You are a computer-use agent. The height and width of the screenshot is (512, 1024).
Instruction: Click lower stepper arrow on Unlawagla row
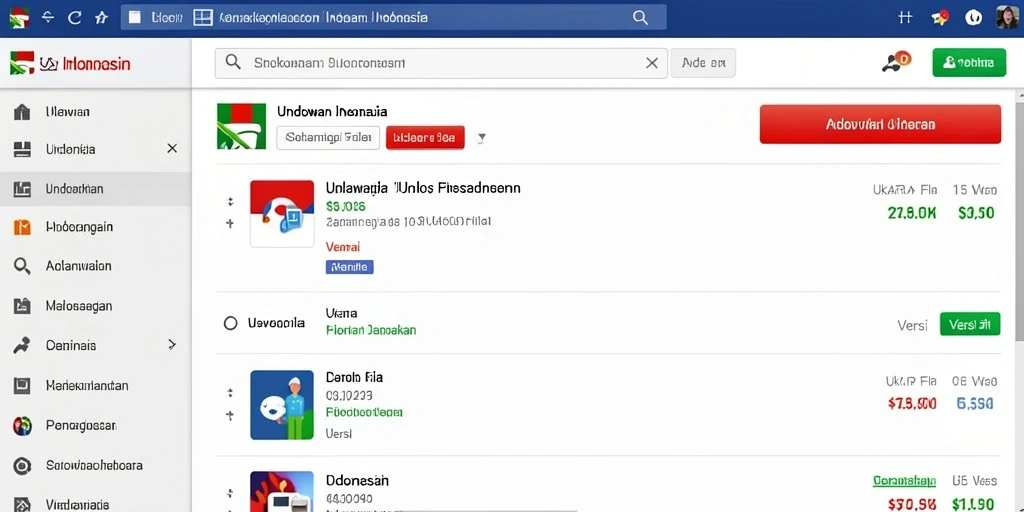click(230, 223)
